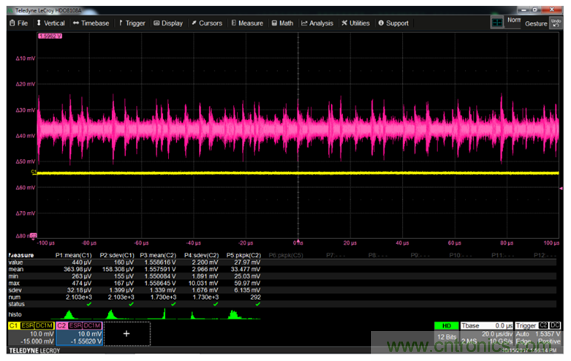Click the pink trigger level marker on right edge
The image size is (571, 361).
pyautogui.click(x=561, y=188)
